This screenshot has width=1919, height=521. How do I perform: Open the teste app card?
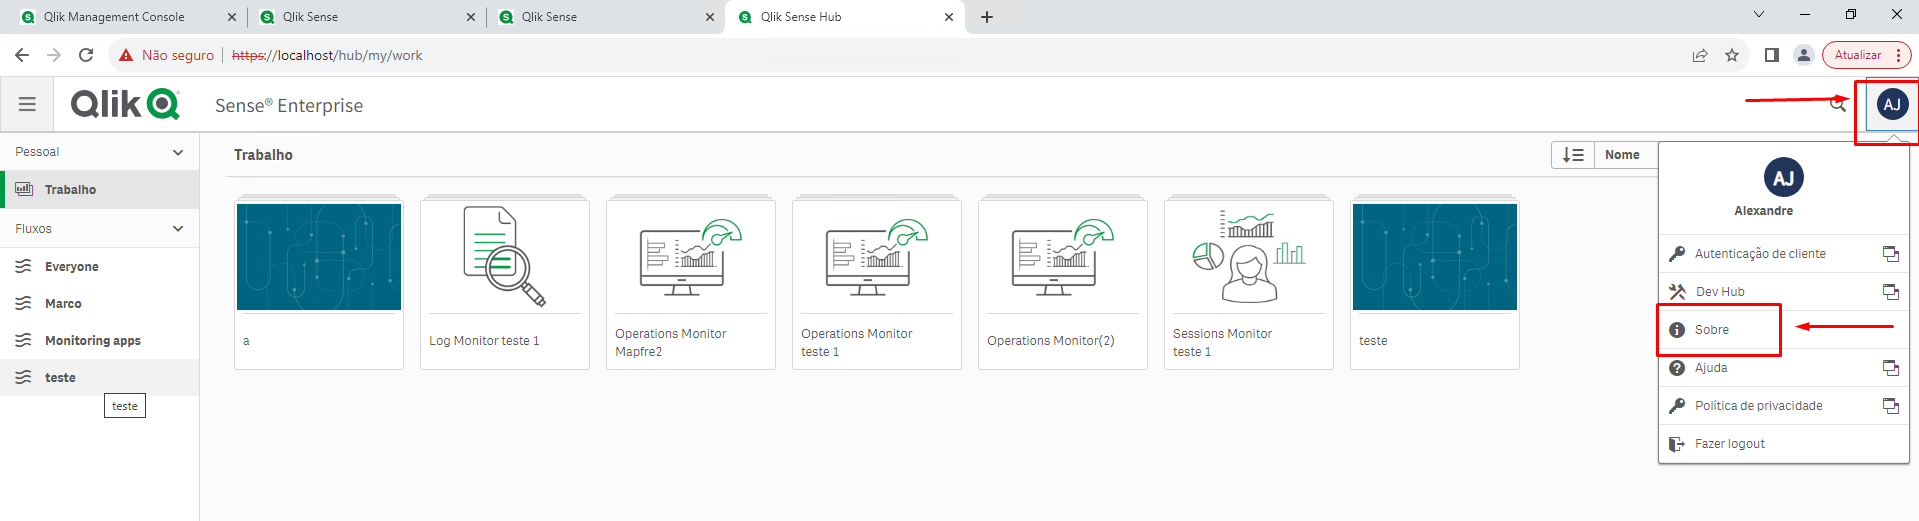(1435, 284)
